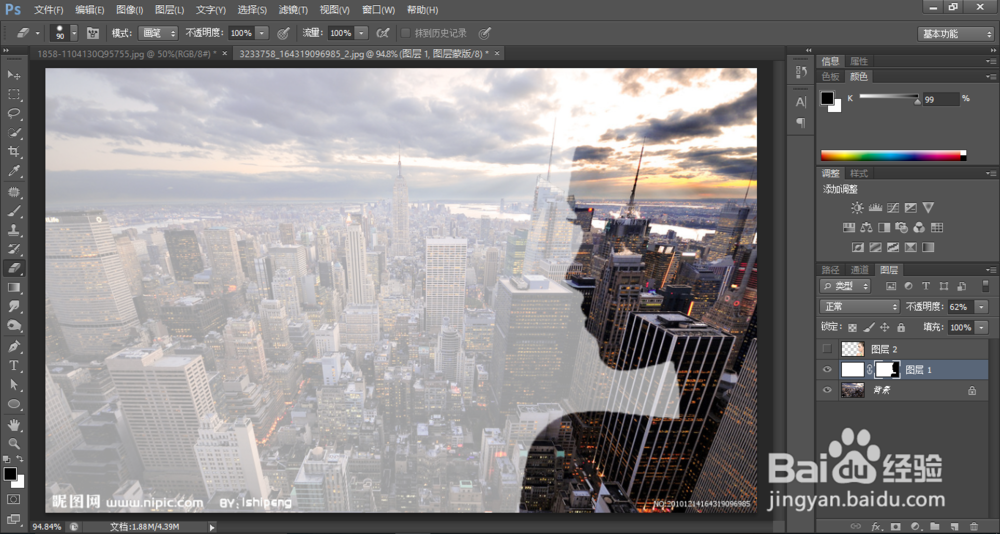1000x534 pixels.
Task: Open 滤镜(T) menu
Action: pyautogui.click(x=293, y=10)
